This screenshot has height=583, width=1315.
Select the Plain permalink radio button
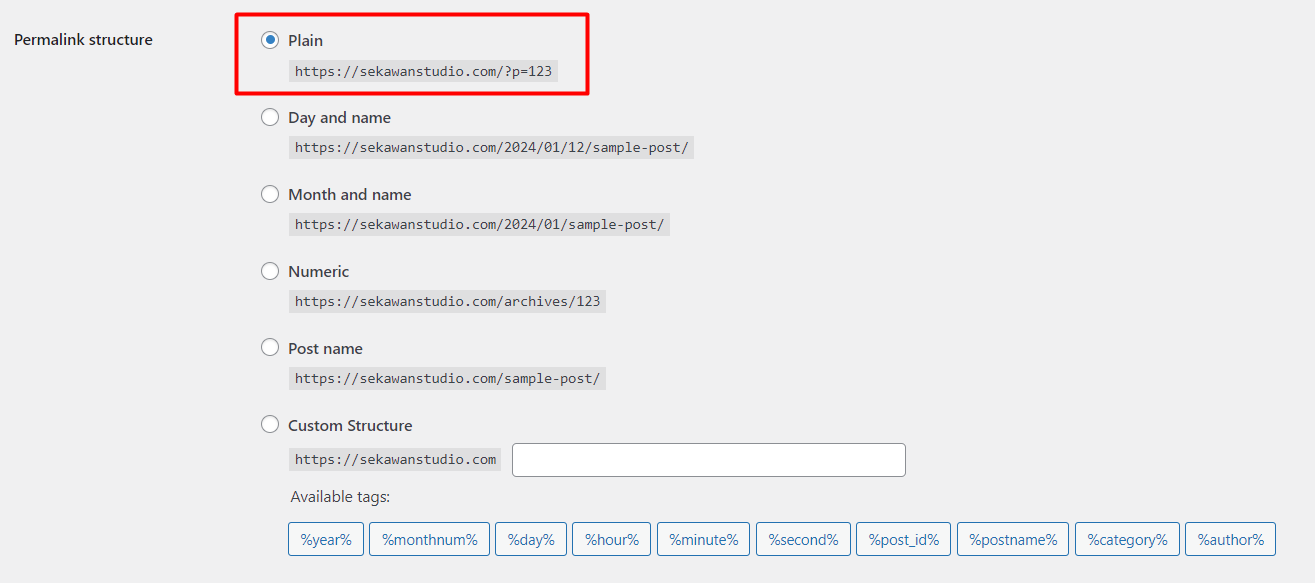click(270, 40)
